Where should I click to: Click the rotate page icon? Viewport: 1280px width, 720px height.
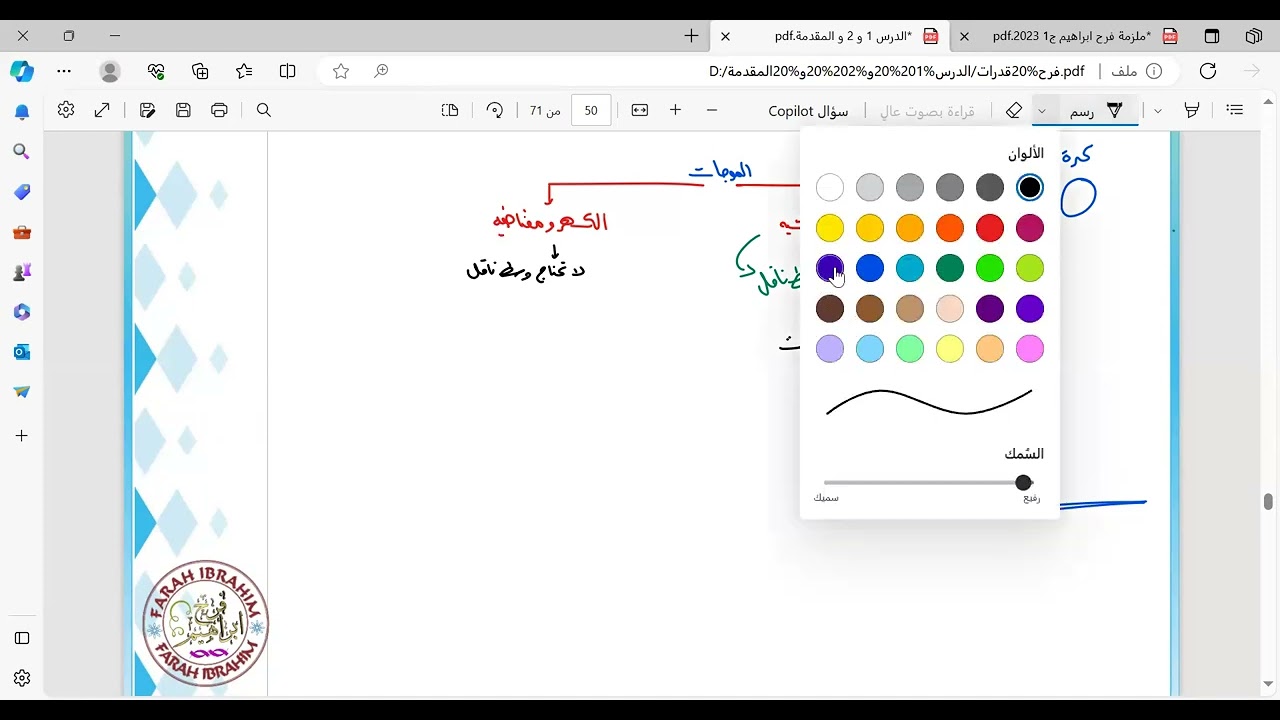(494, 110)
